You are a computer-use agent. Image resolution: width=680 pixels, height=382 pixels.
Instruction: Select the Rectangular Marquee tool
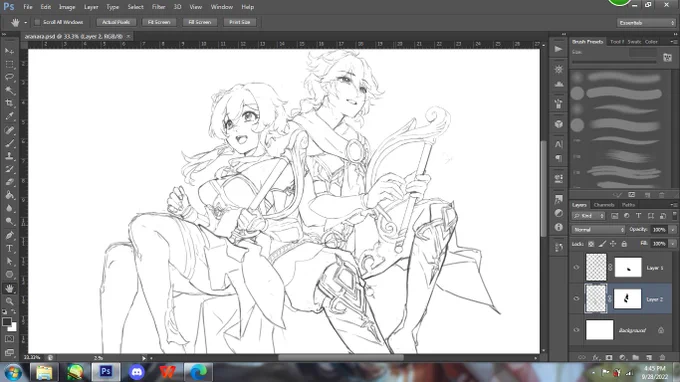pyautogui.click(x=9, y=64)
